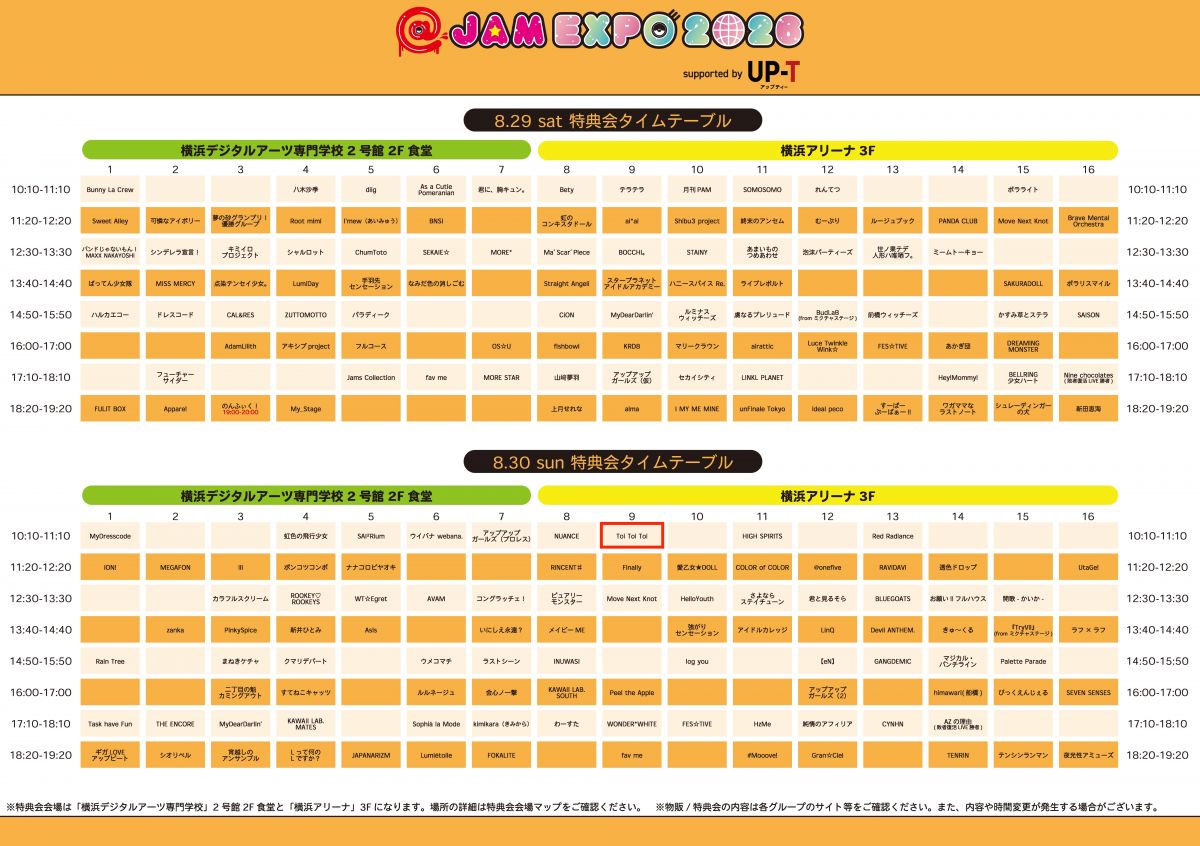Select the 8.29 sat timetable heading
The height and width of the screenshot is (846, 1200).
point(613,121)
